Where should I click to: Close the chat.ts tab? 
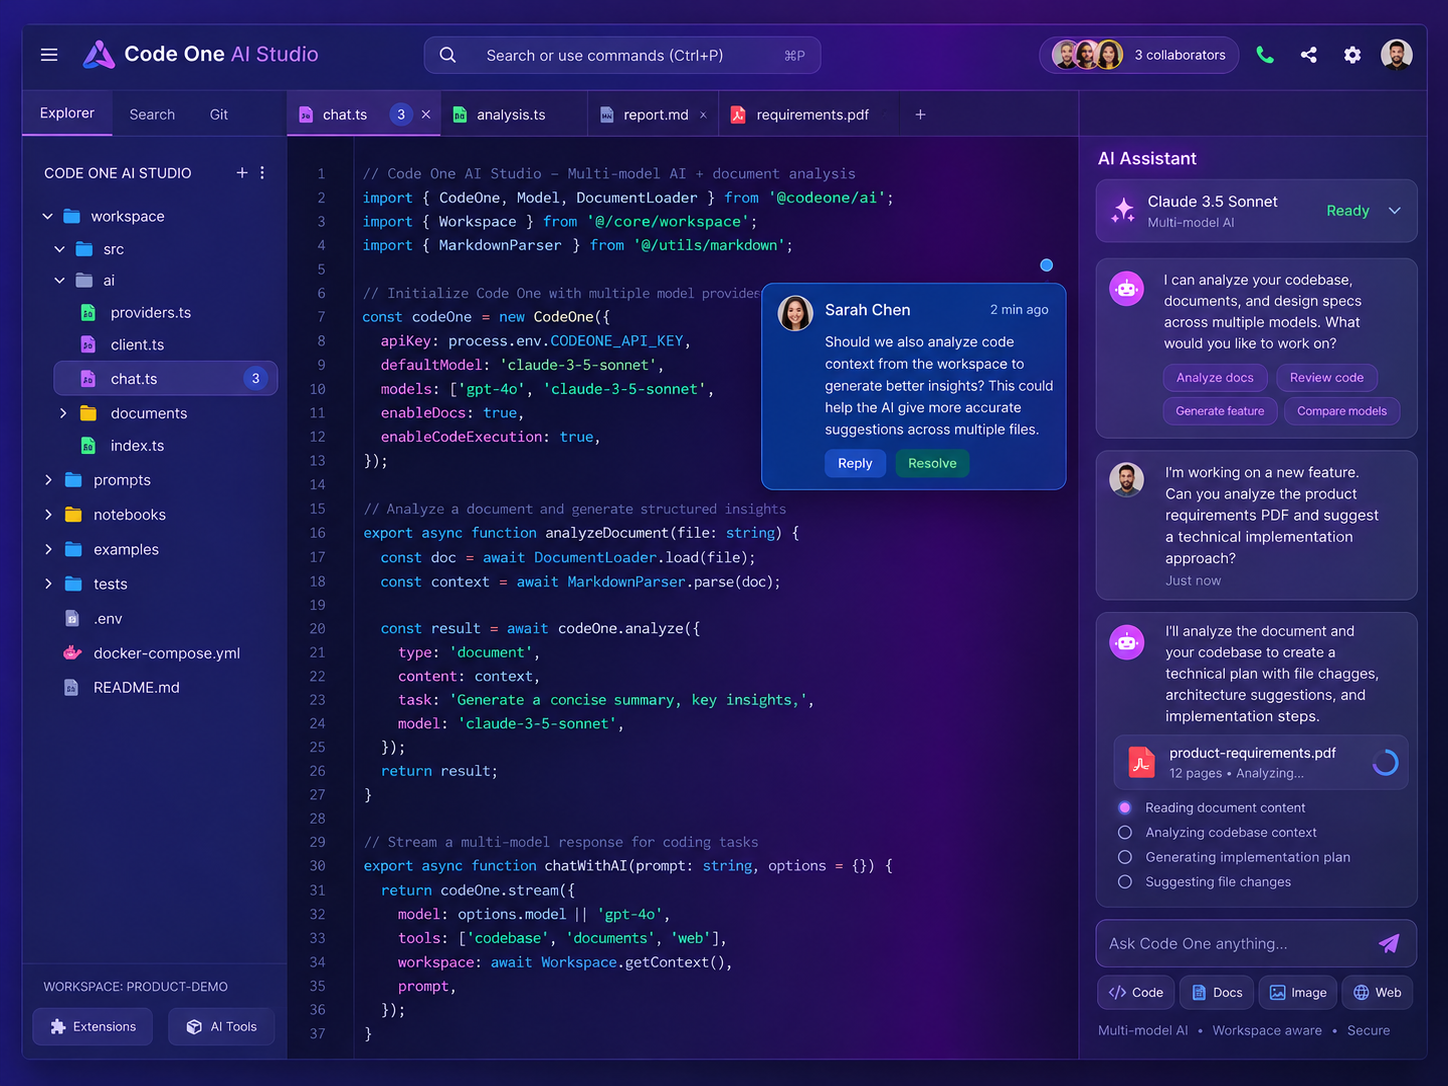426,115
